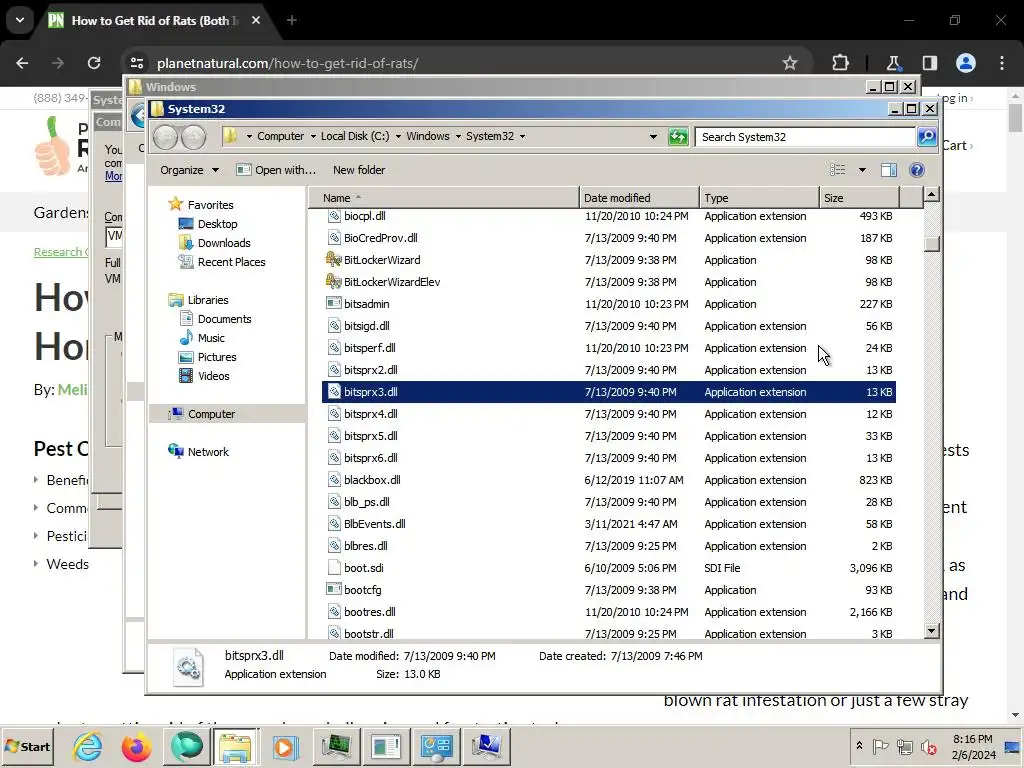Open Internet Explorer from taskbar
The image size is (1024, 768).
point(88,746)
